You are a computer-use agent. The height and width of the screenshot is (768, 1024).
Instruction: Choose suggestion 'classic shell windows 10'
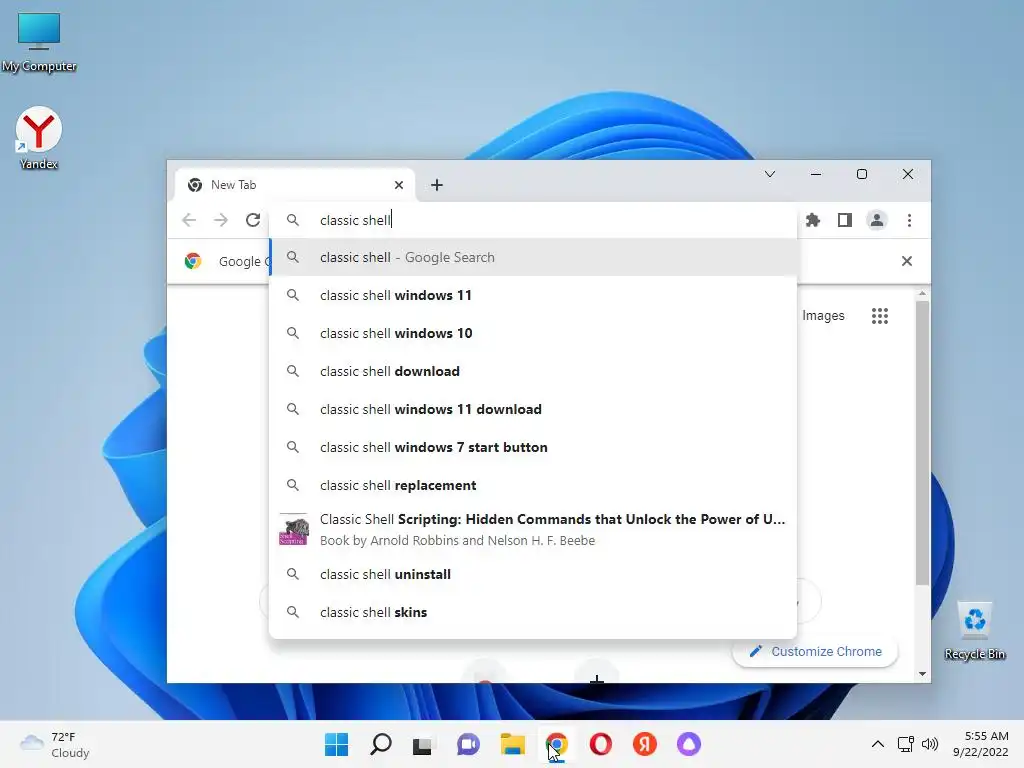pyautogui.click(x=533, y=333)
